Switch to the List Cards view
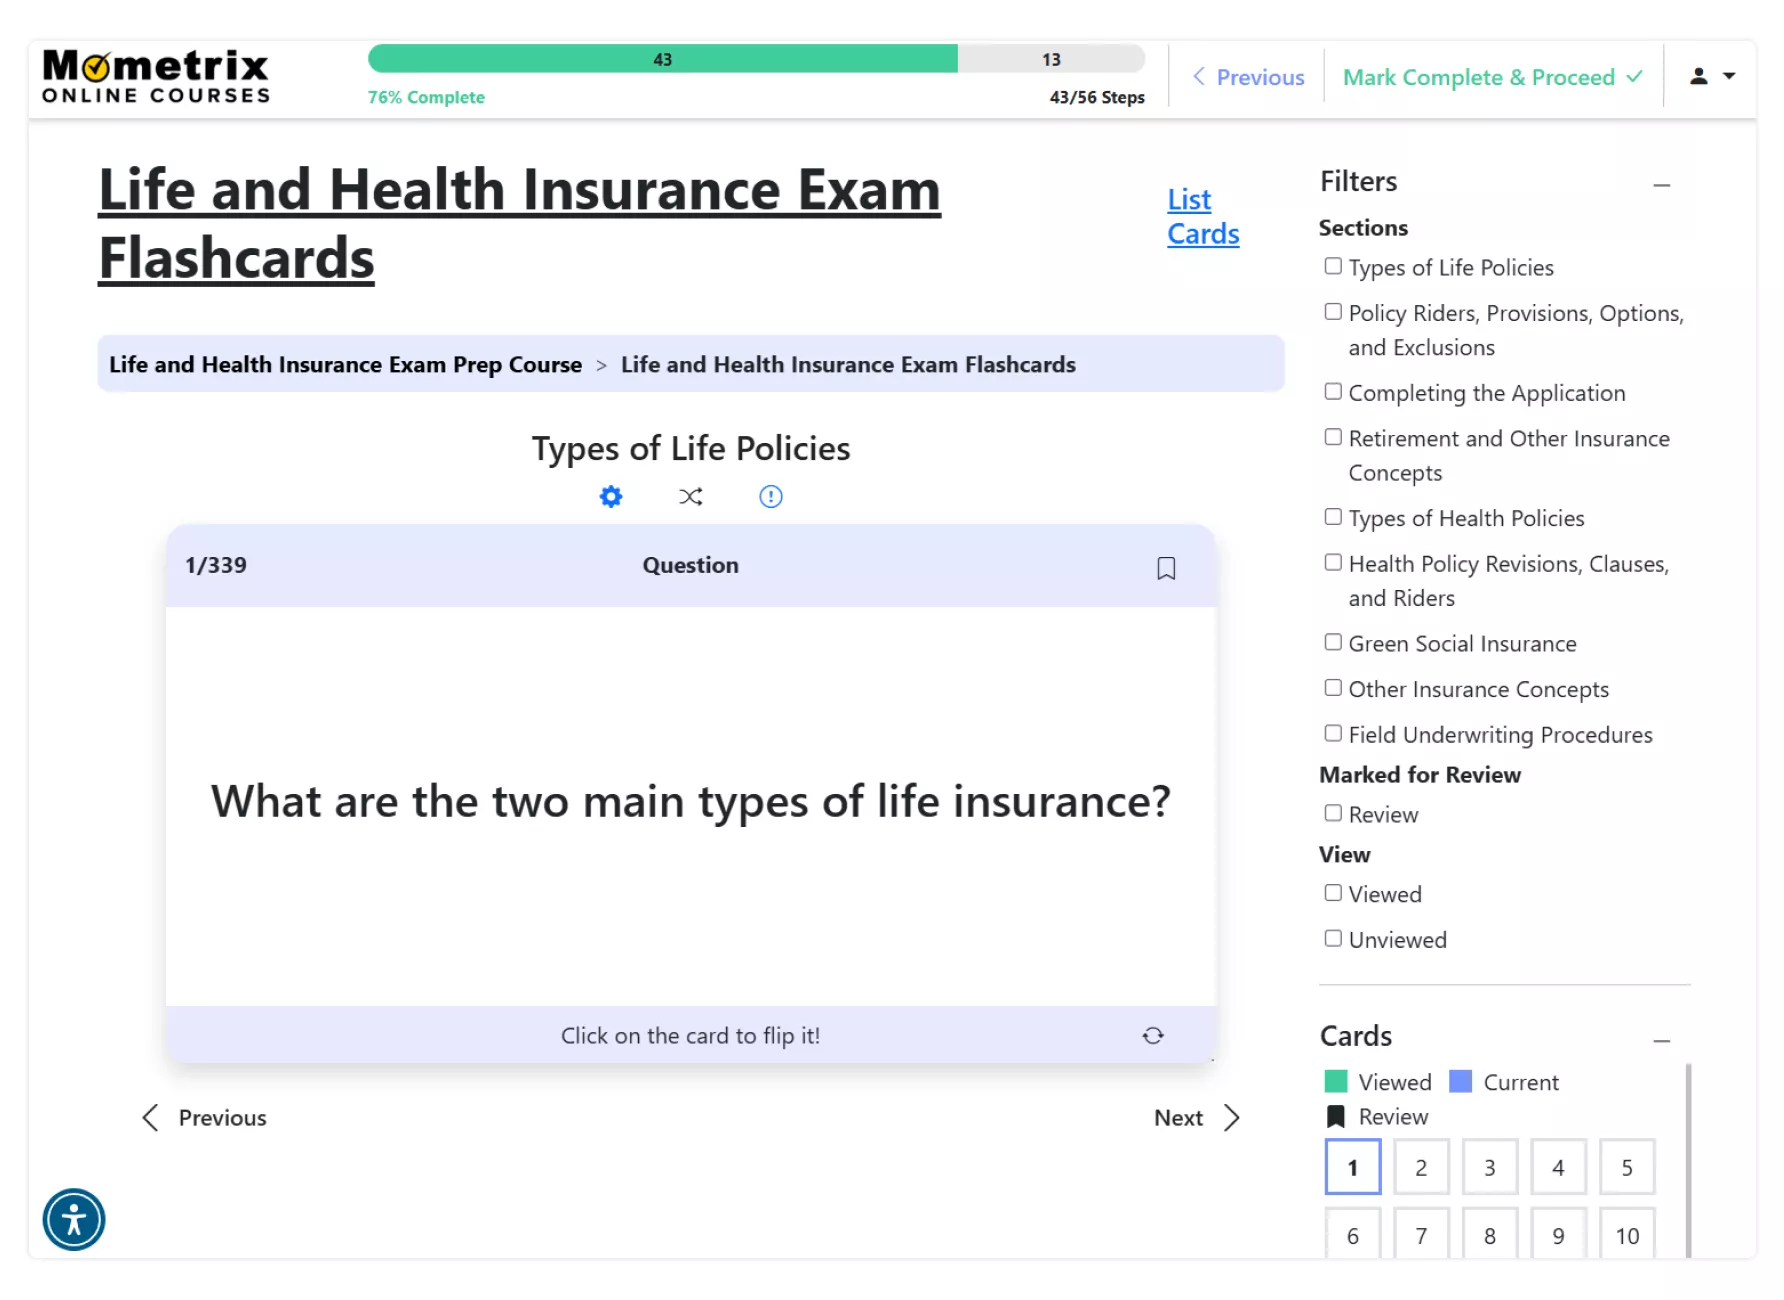The height and width of the screenshot is (1300, 1784). [1202, 216]
